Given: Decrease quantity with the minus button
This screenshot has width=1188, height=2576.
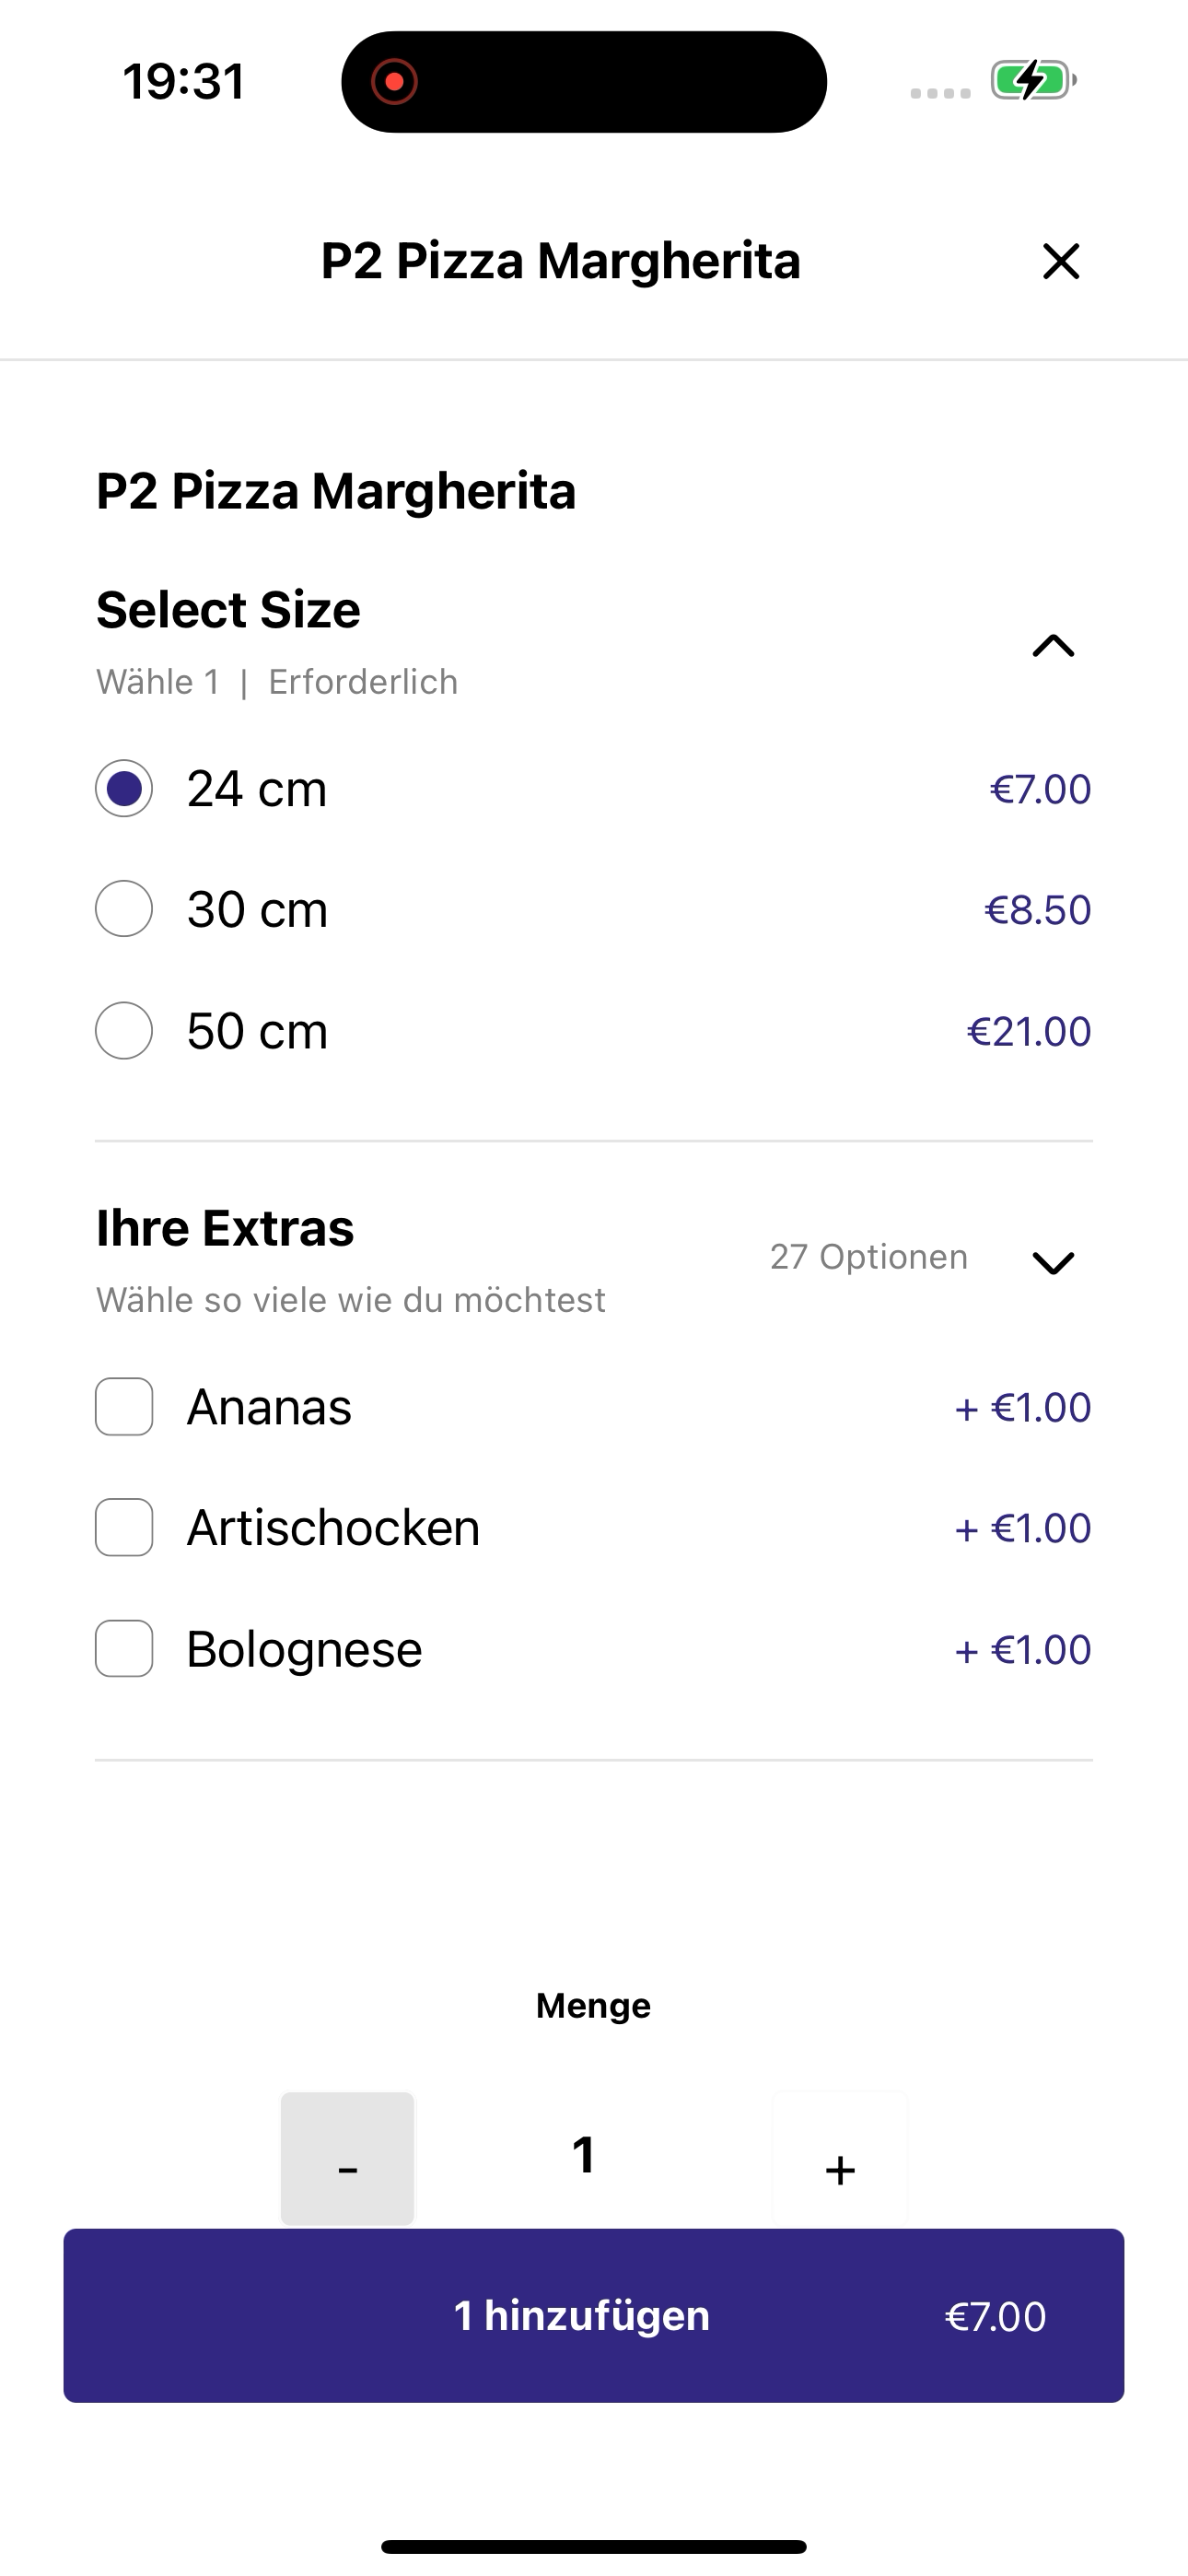Looking at the screenshot, I should click(347, 2157).
